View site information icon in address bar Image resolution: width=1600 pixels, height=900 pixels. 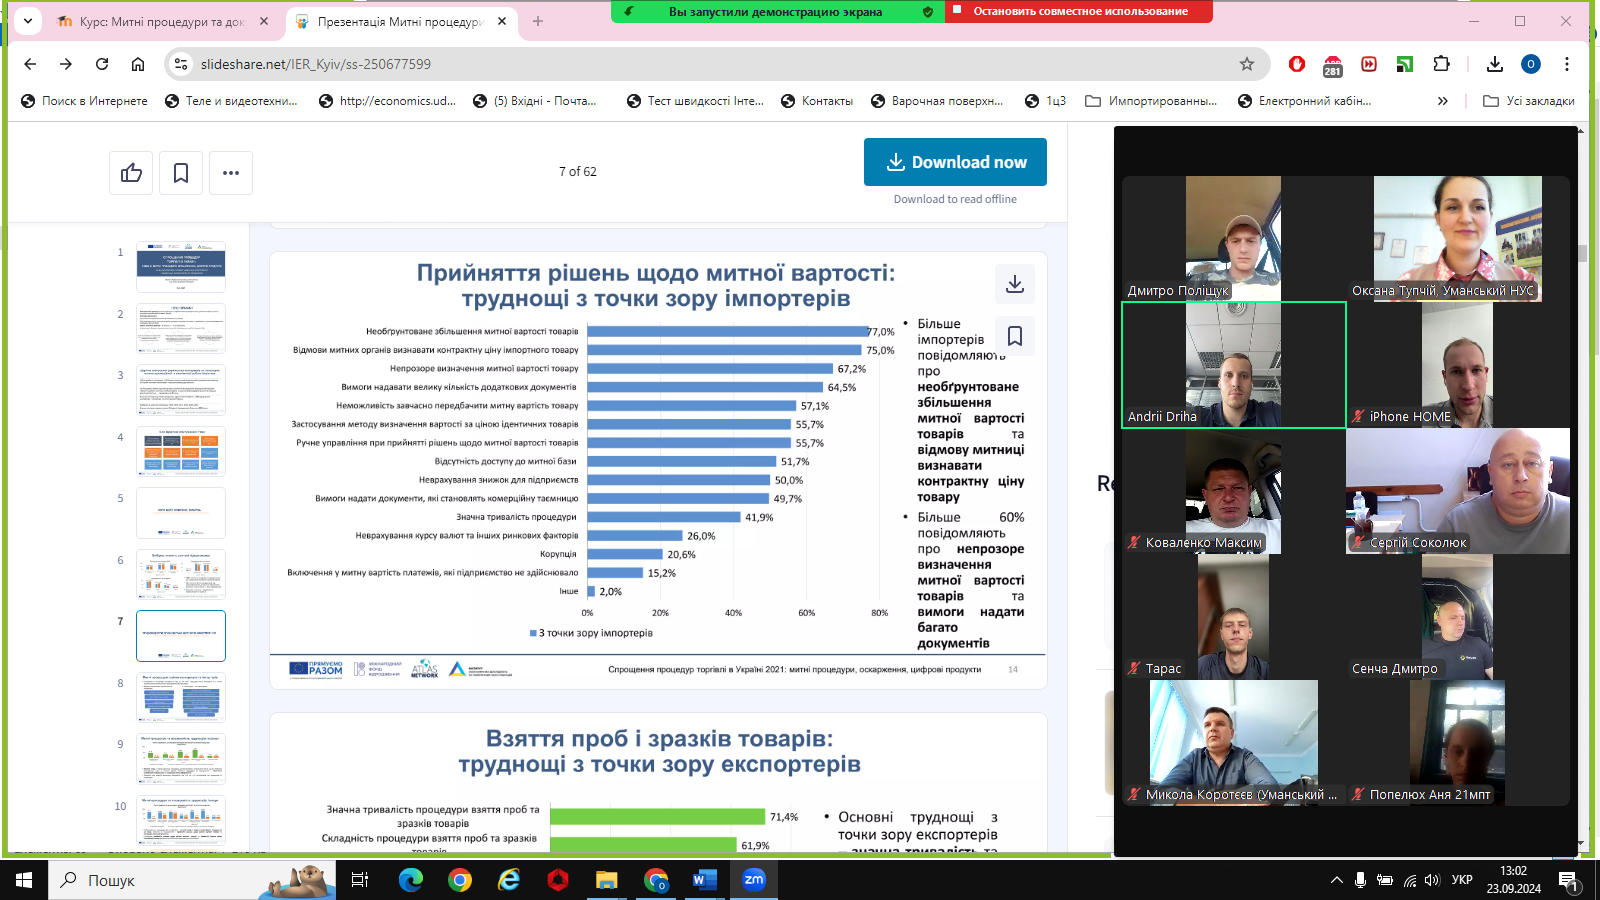(181, 64)
